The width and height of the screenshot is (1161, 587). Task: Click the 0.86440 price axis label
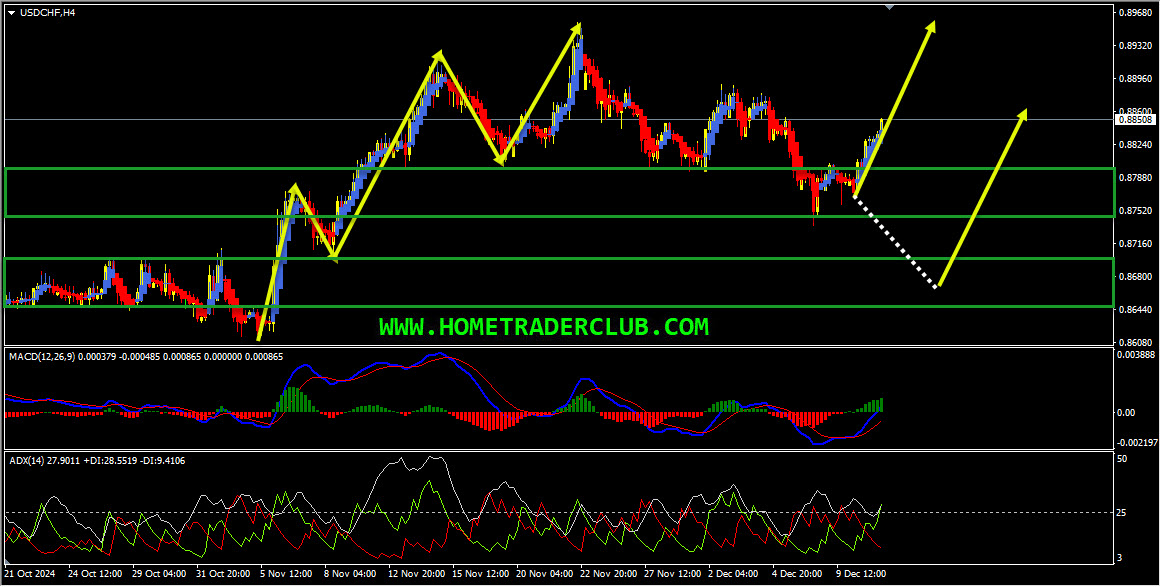(x=1135, y=309)
